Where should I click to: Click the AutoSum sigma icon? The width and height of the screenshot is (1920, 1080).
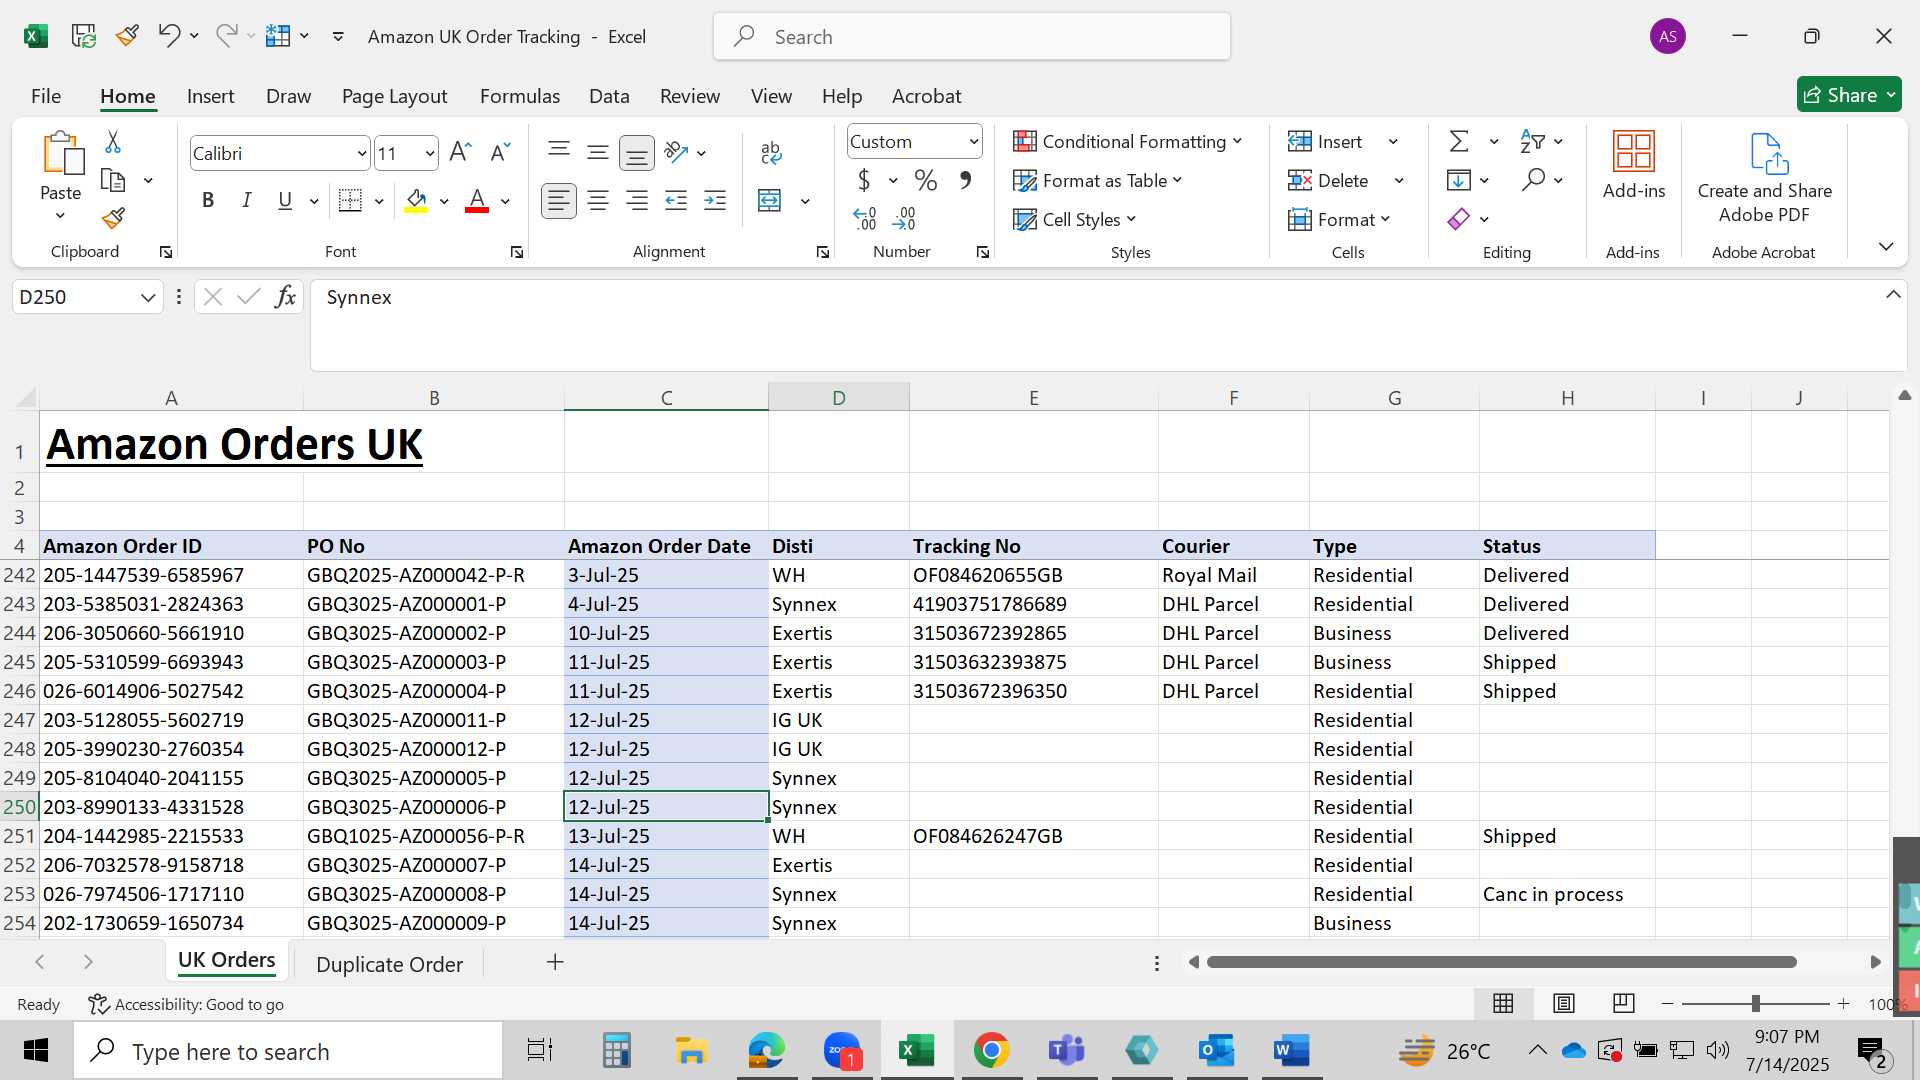[1459, 141]
